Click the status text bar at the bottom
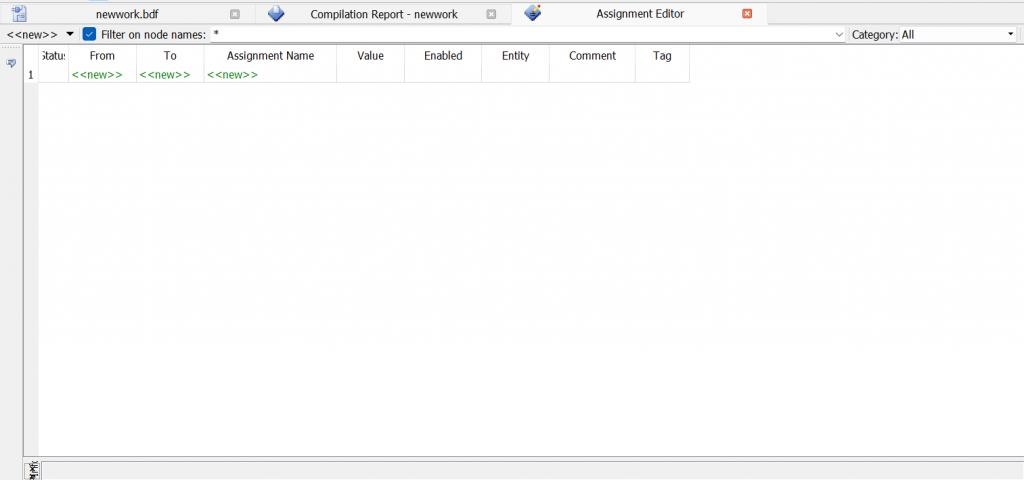This screenshot has width=1024, height=480. (x=532, y=470)
